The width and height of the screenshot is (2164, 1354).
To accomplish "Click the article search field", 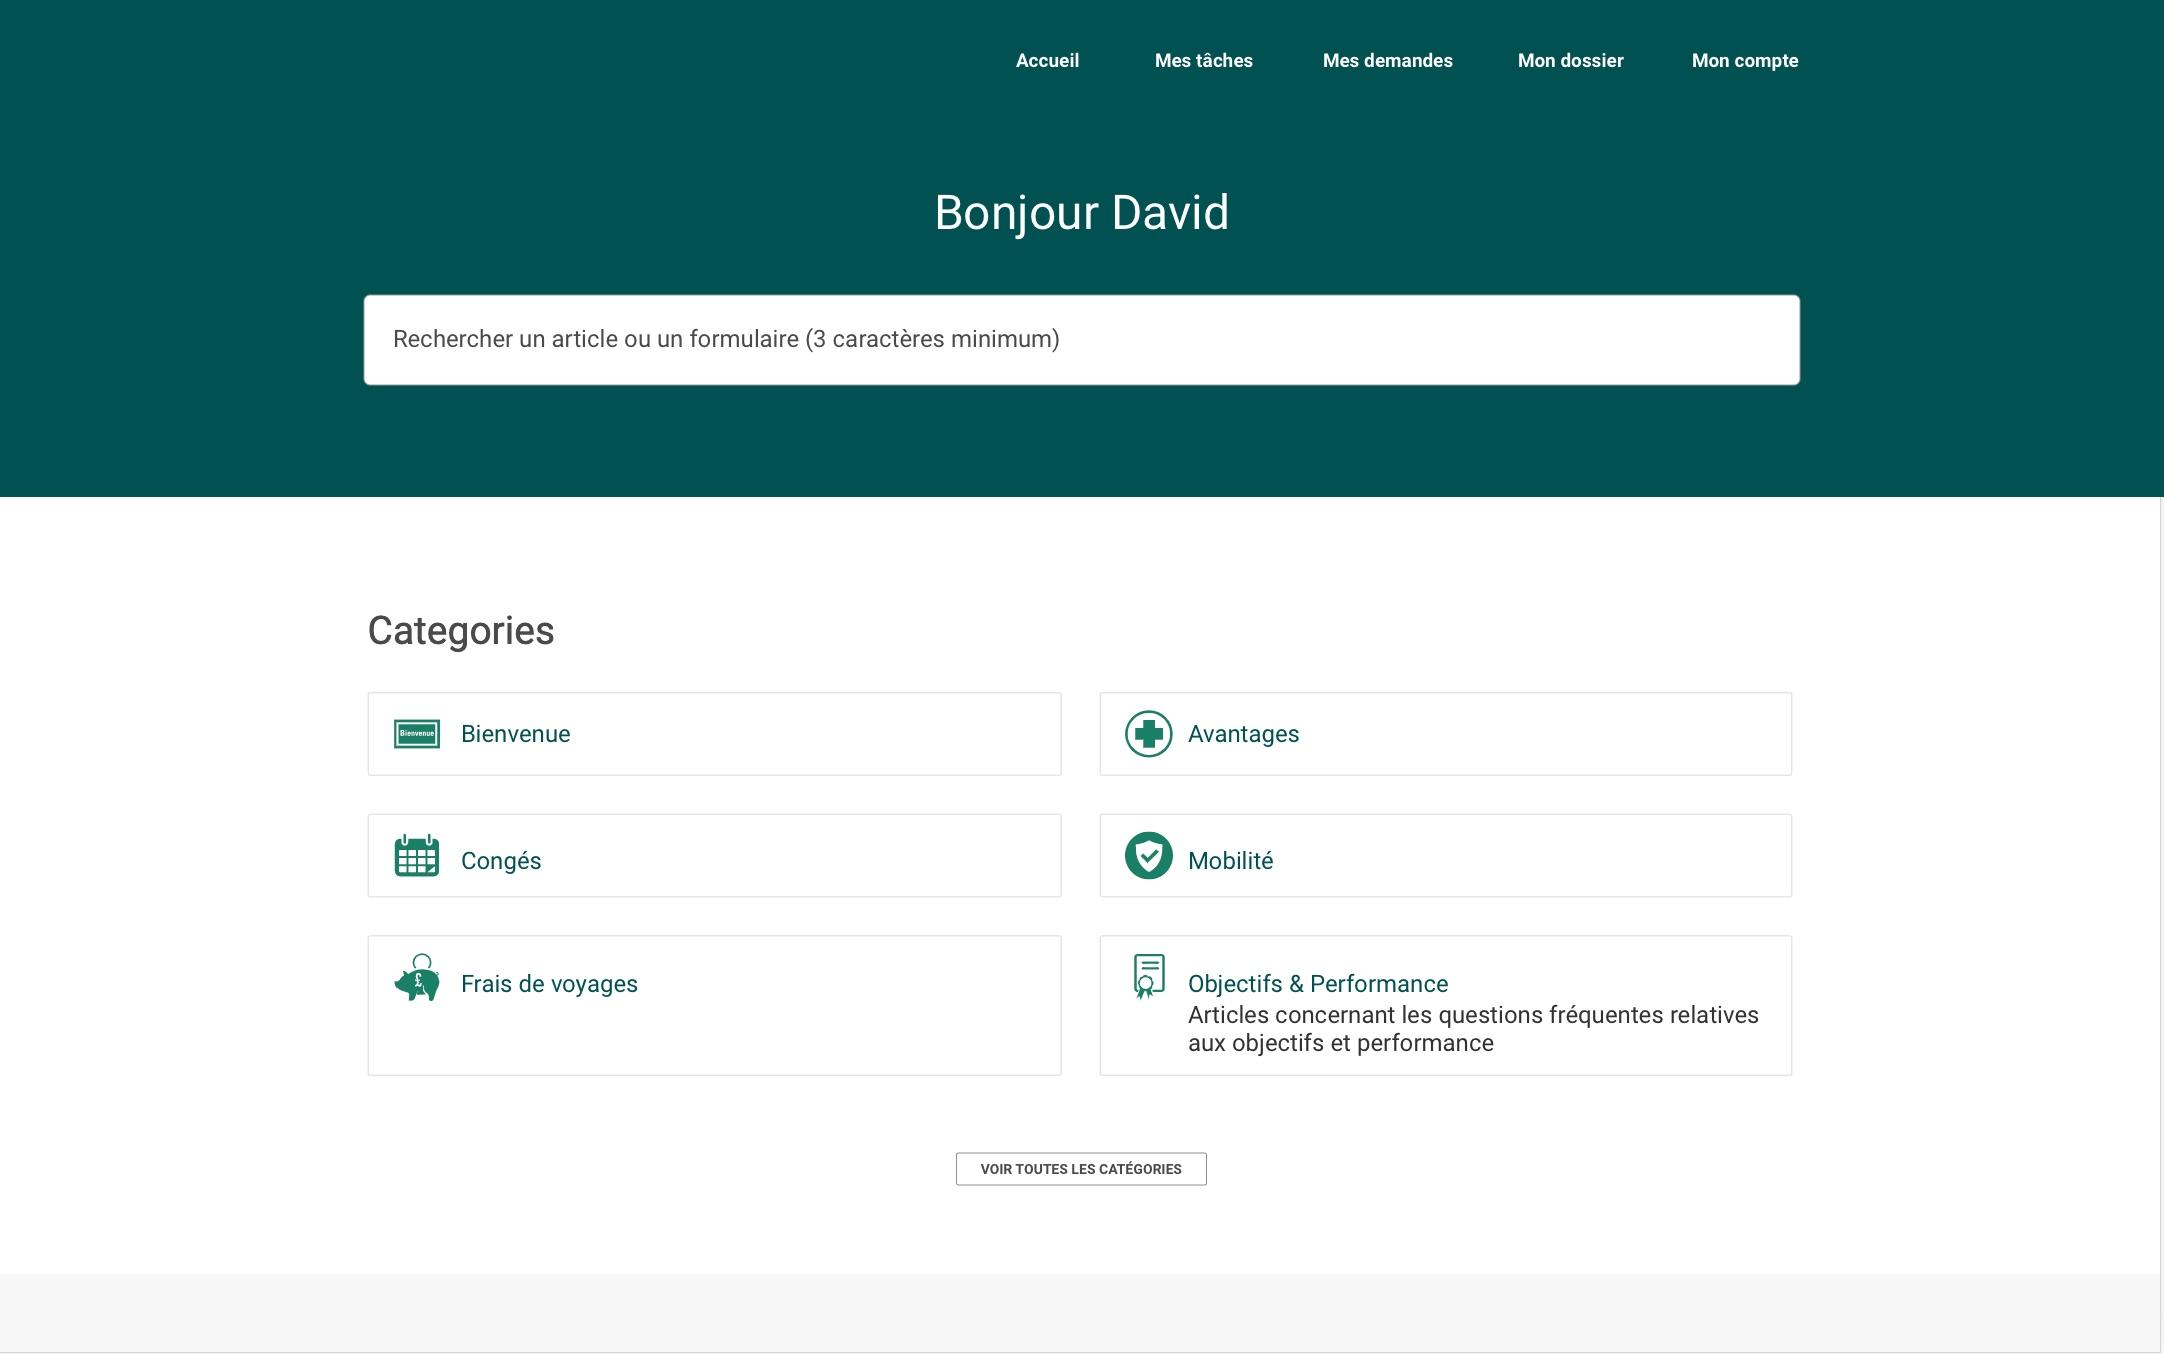I will click(x=1081, y=339).
